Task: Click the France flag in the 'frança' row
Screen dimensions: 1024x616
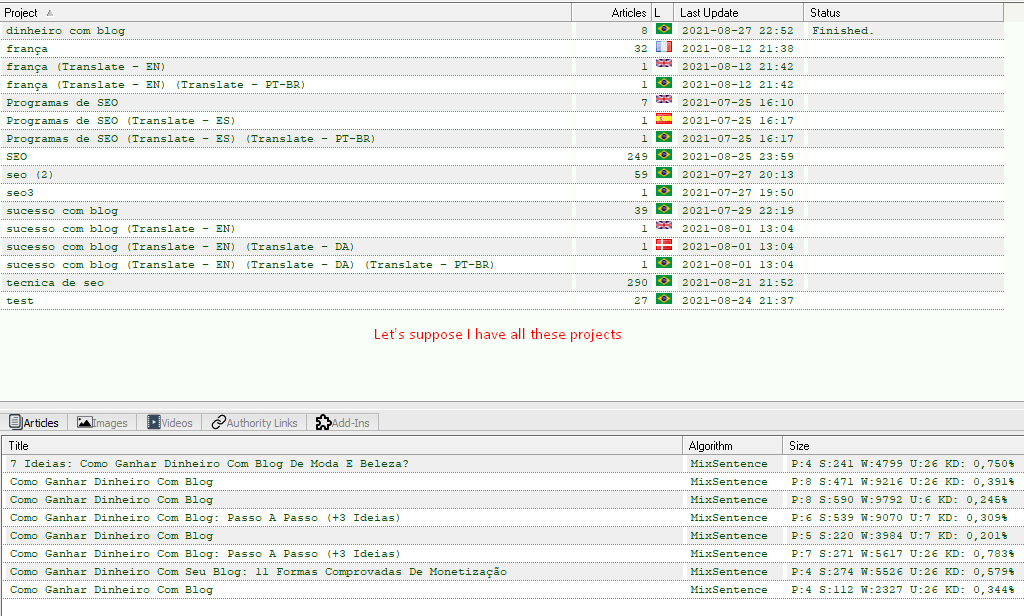Action: click(664, 47)
